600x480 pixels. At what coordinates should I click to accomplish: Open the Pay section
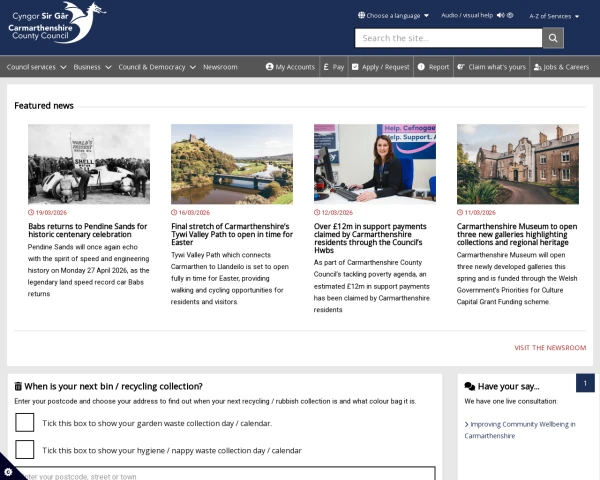333,67
